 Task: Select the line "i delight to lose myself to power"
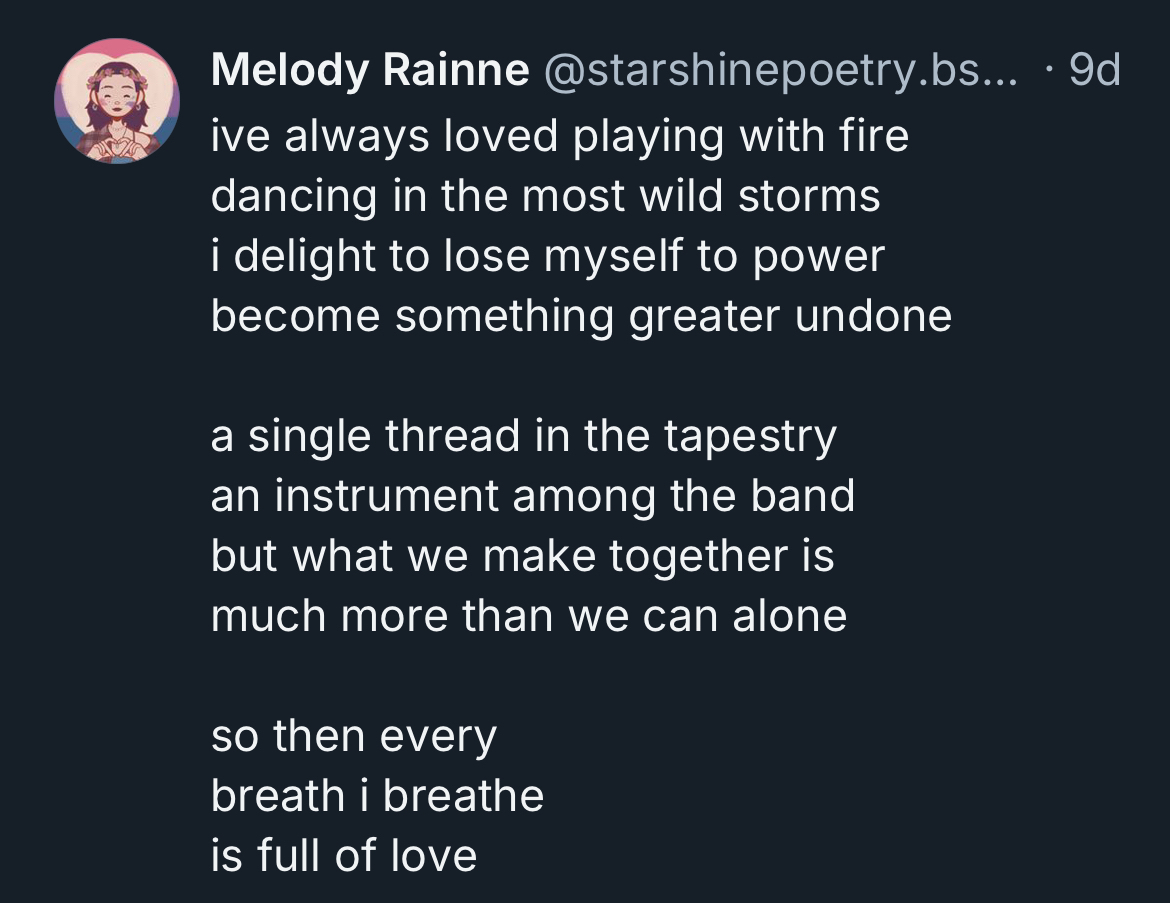pyautogui.click(x=548, y=256)
